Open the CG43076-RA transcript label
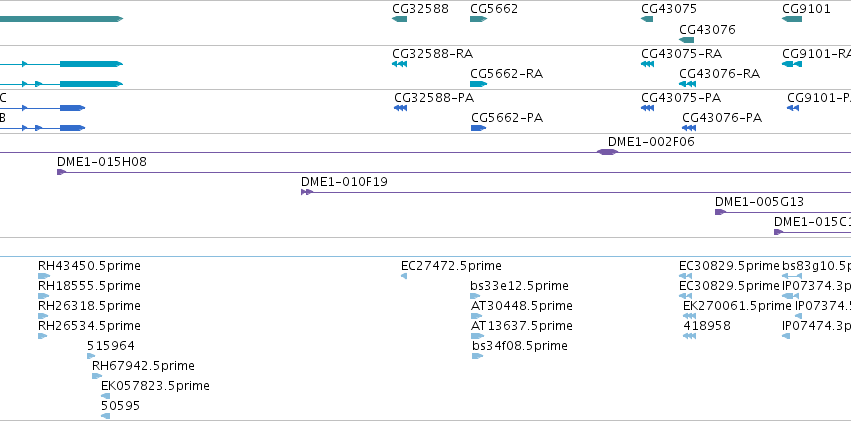Image resolution: width=851 pixels, height=421 pixels. click(x=720, y=74)
